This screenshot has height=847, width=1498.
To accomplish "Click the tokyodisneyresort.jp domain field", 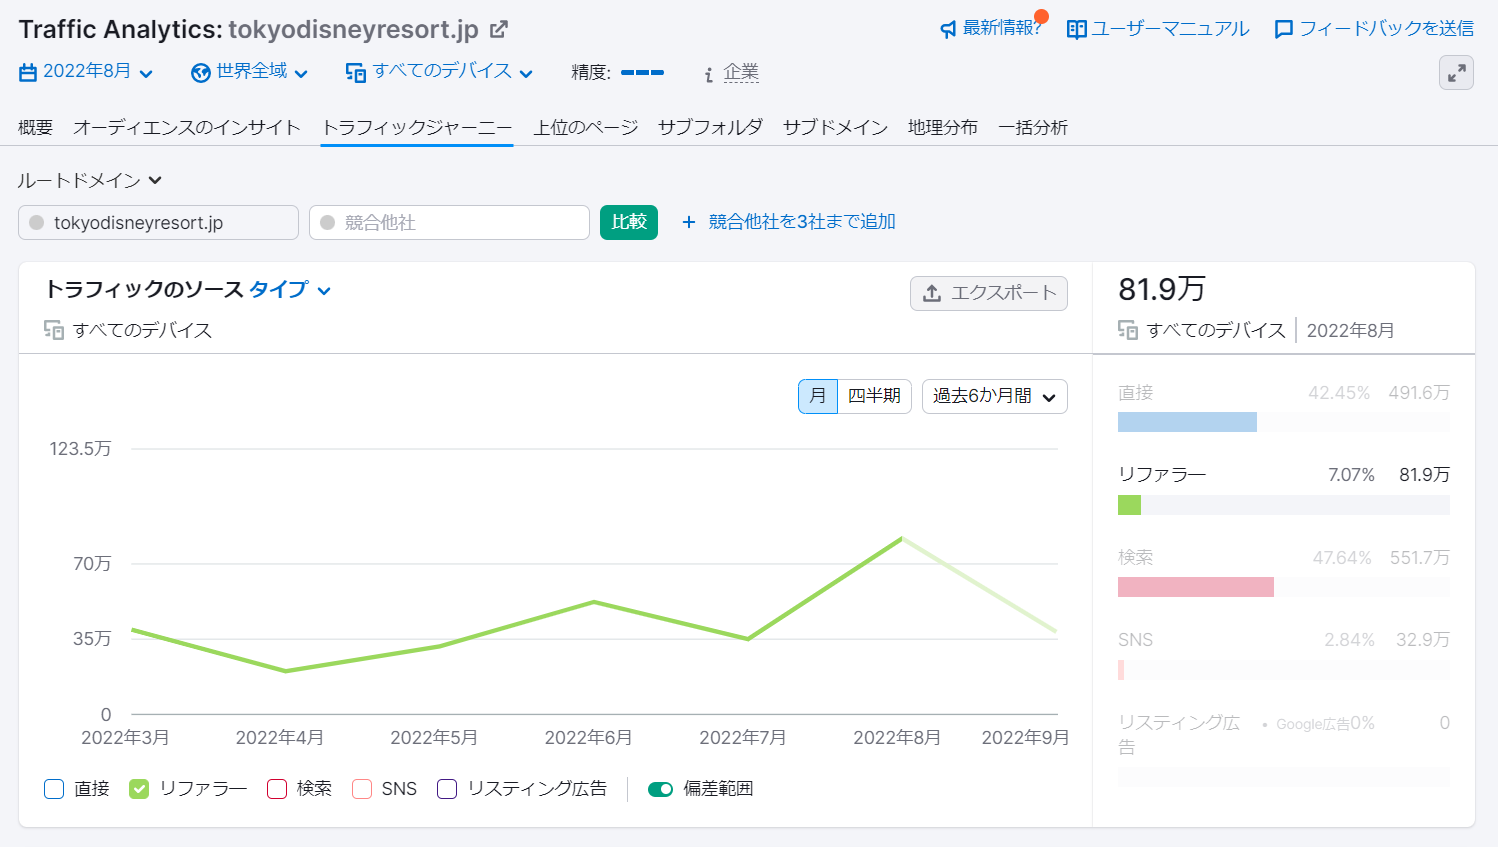I will pos(158,222).
